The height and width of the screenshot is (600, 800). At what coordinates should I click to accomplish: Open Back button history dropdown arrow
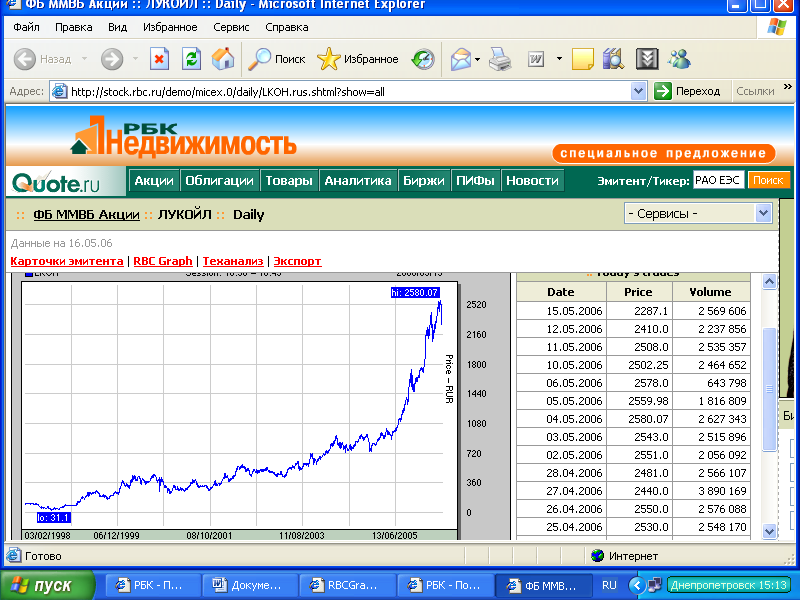click(x=84, y=59)
